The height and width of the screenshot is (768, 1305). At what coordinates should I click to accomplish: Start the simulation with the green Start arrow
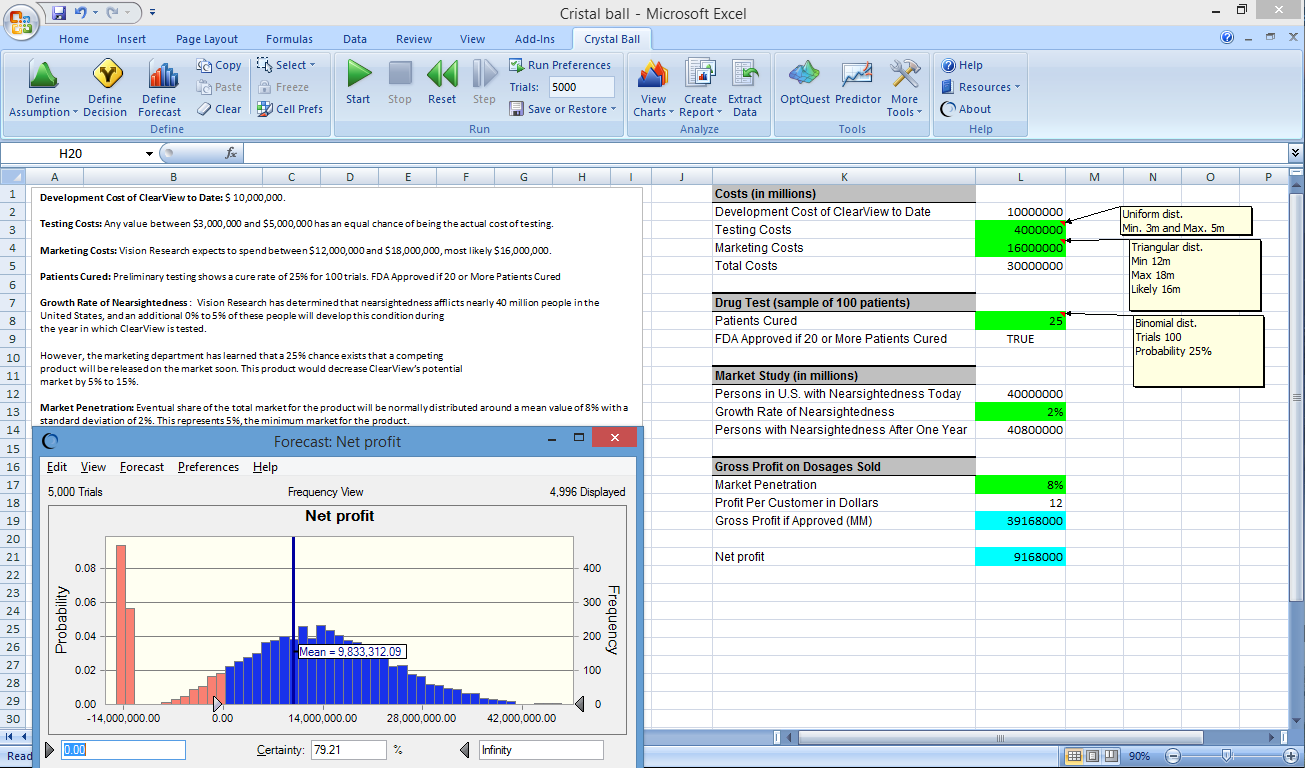pyautogui.click(x=358, y=82)
